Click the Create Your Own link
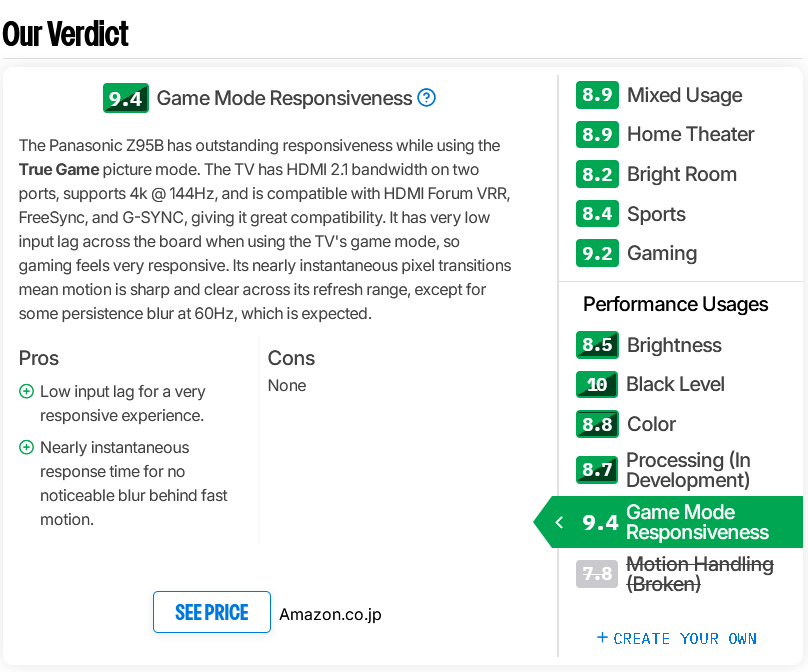The height and width of the screenshot is (672, 808). [685, 638]
